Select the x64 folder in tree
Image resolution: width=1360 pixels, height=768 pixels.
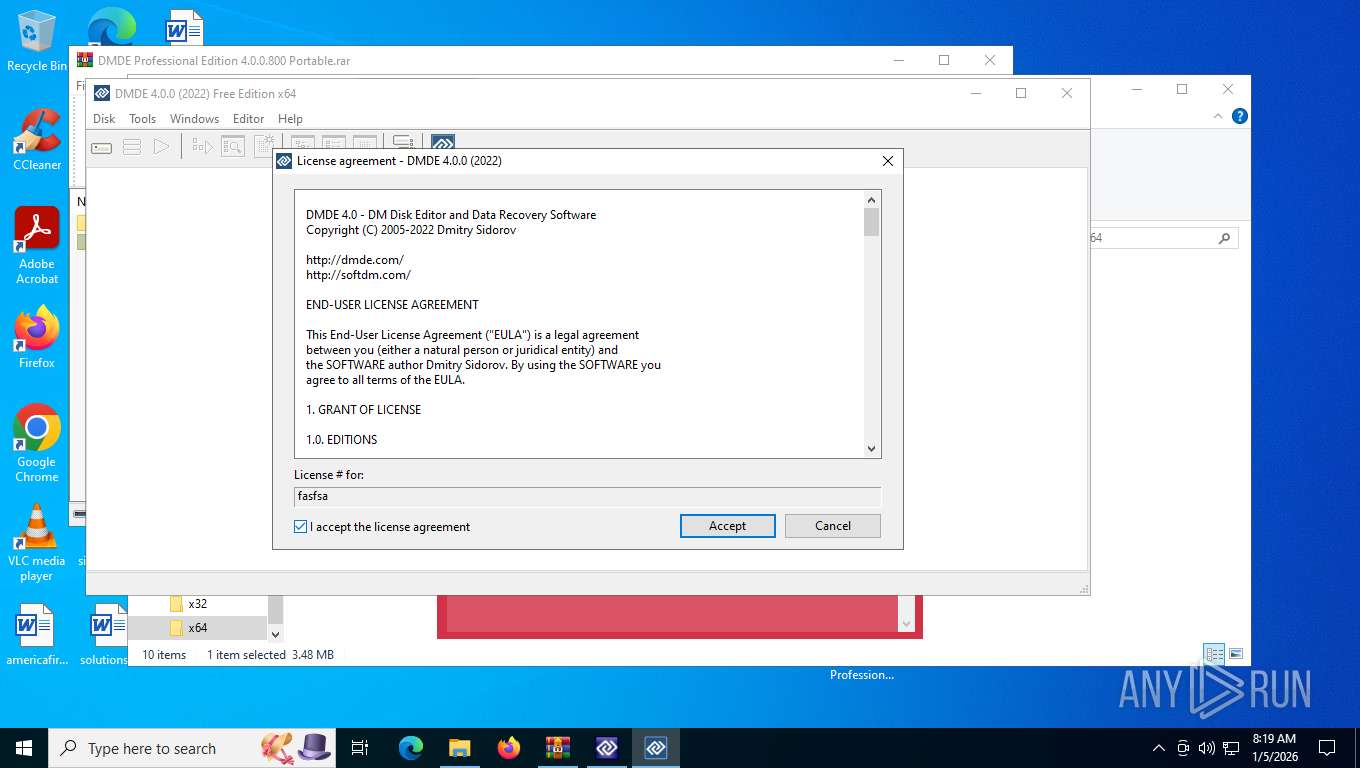point(197,628)
